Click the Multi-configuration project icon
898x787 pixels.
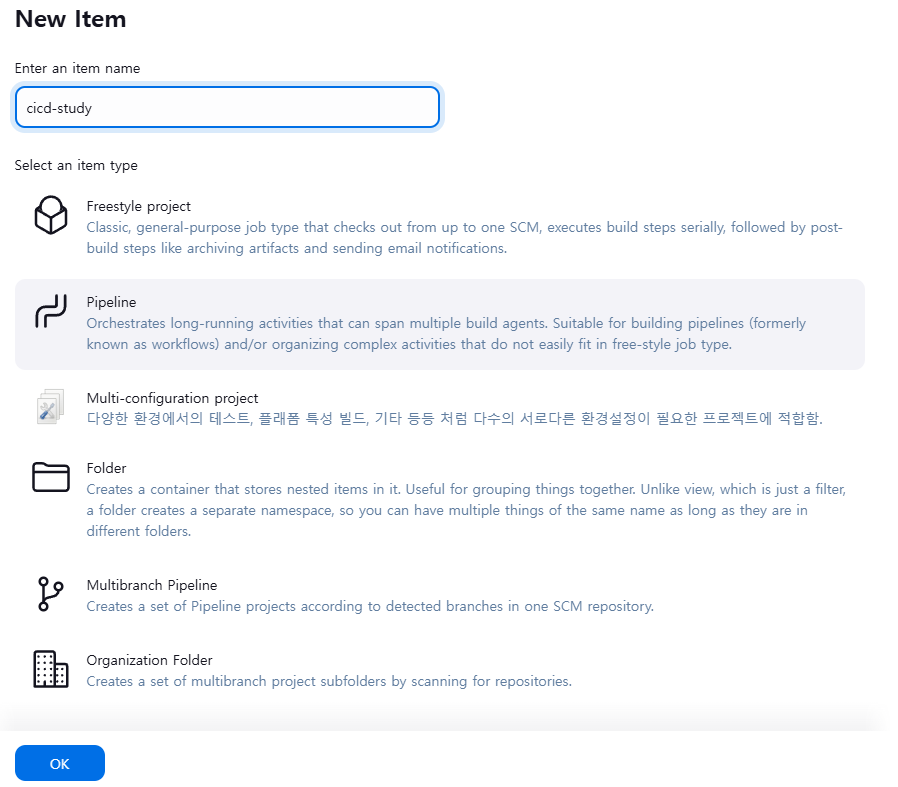(x=50, y=406)
